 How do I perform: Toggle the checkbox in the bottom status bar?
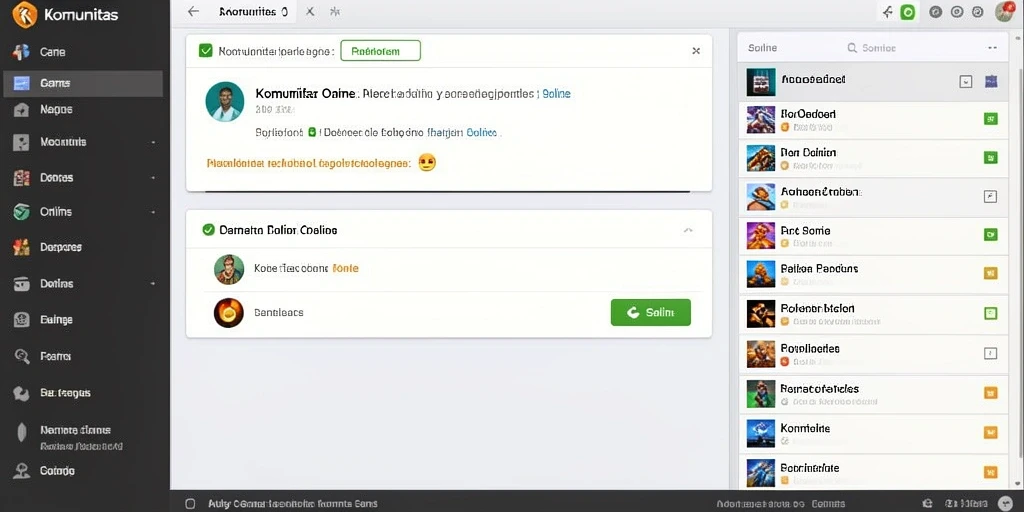(190, 504)
